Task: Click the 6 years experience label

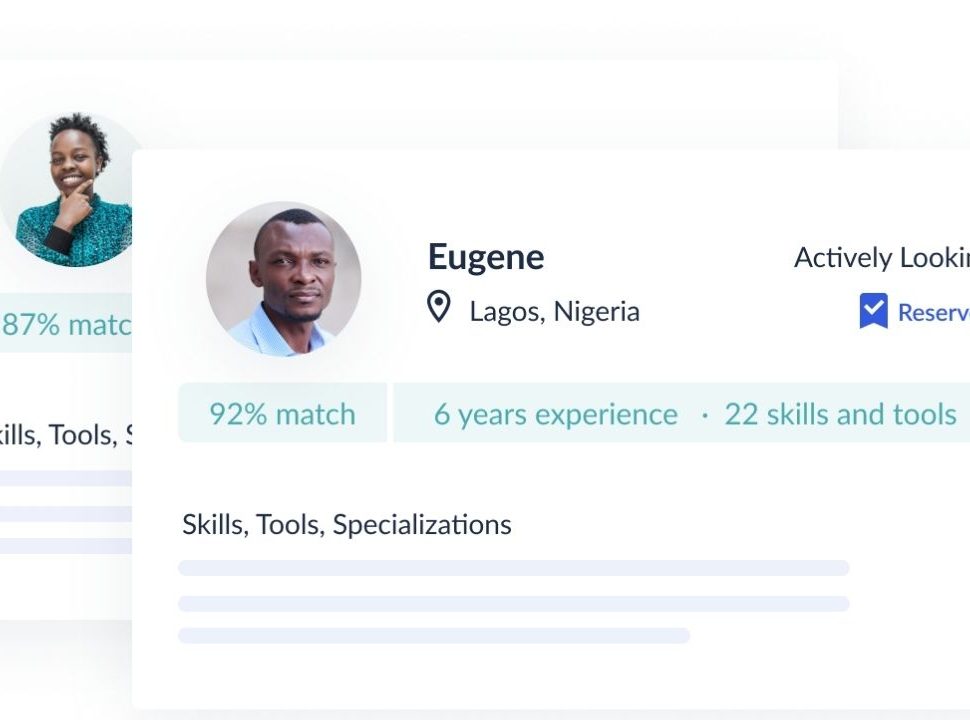Action: click(556, 414)
